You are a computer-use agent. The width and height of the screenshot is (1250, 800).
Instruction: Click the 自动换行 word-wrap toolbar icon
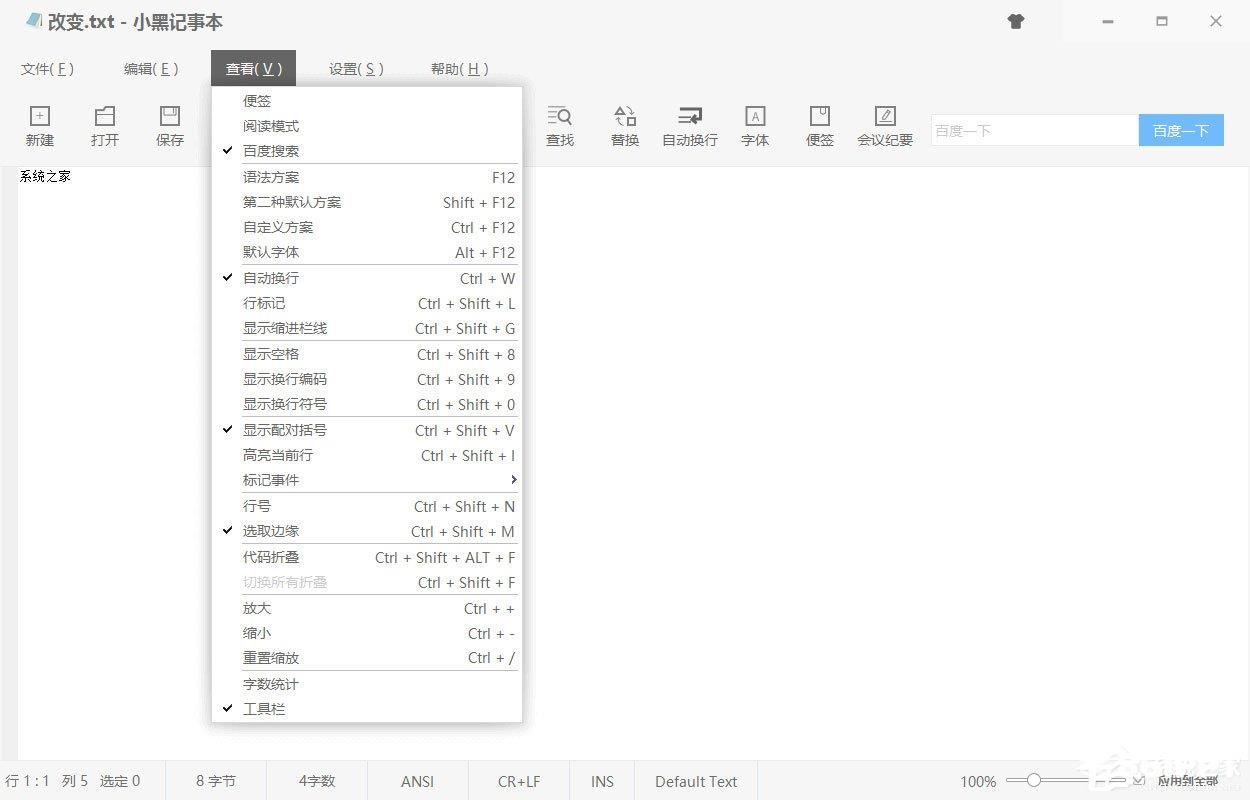click(x=690, y=116)
